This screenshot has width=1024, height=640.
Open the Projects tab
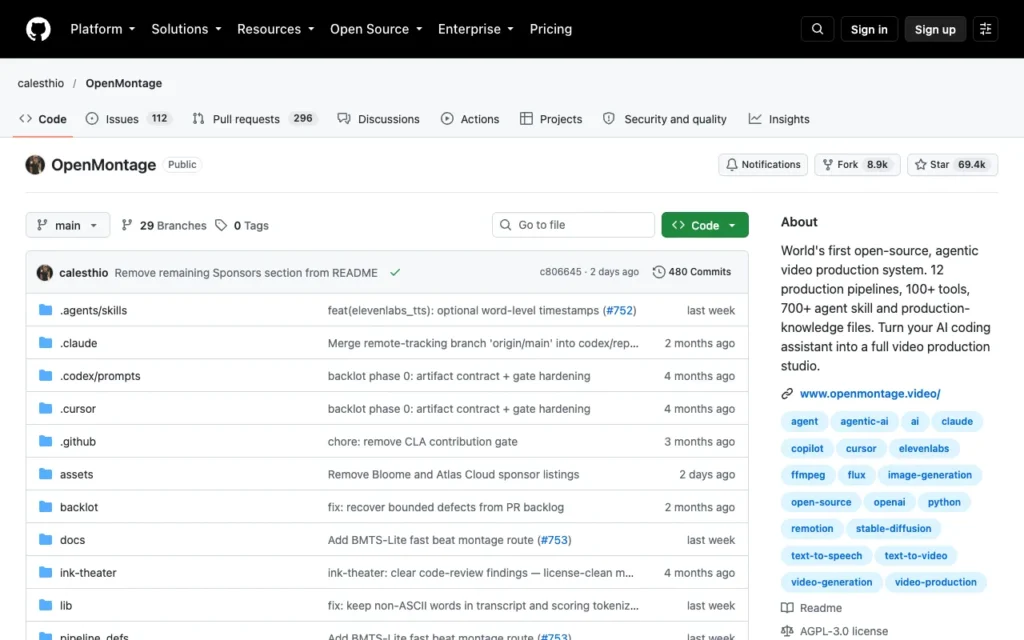(x=551, y=119)
